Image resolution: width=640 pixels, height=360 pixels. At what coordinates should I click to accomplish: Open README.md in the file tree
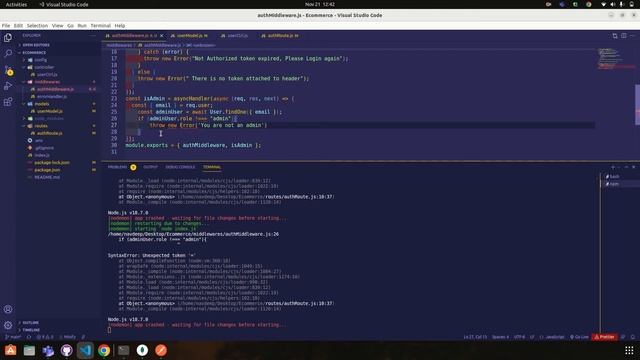click(x=47, y=178)
